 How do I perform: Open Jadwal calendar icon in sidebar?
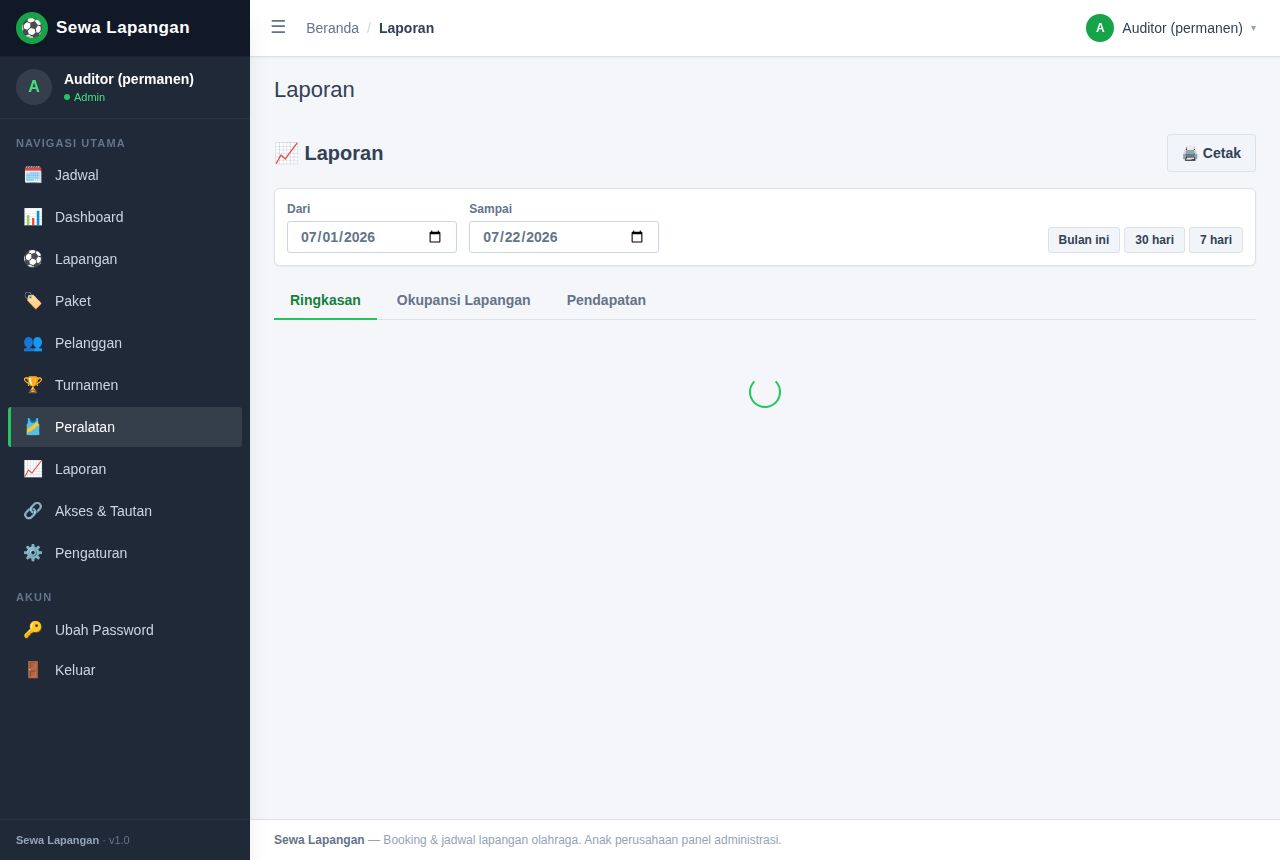[33, 175]
